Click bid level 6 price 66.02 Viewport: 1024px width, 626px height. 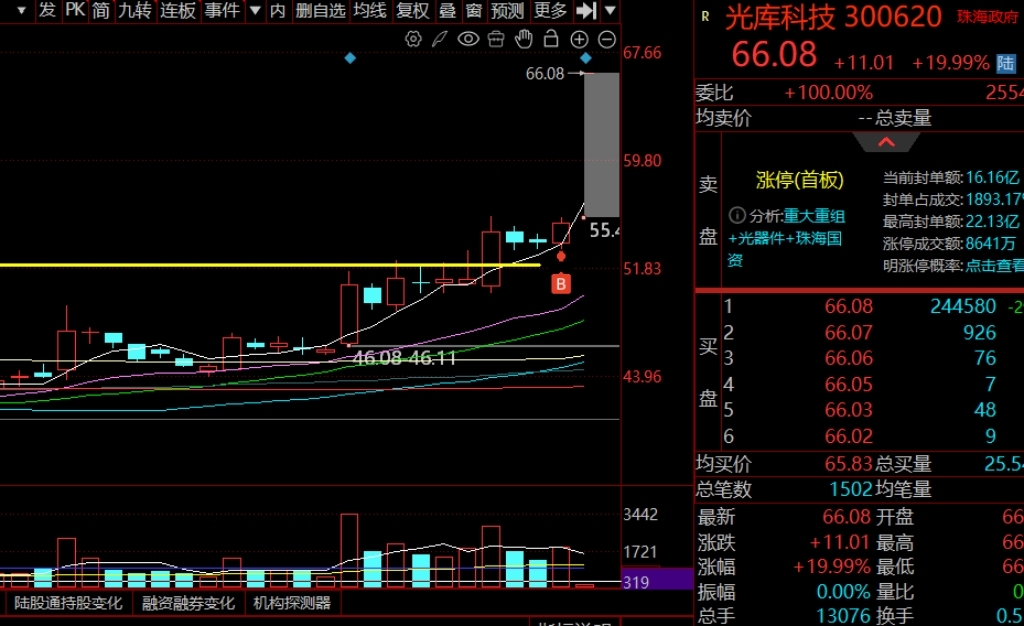(848, 435)
